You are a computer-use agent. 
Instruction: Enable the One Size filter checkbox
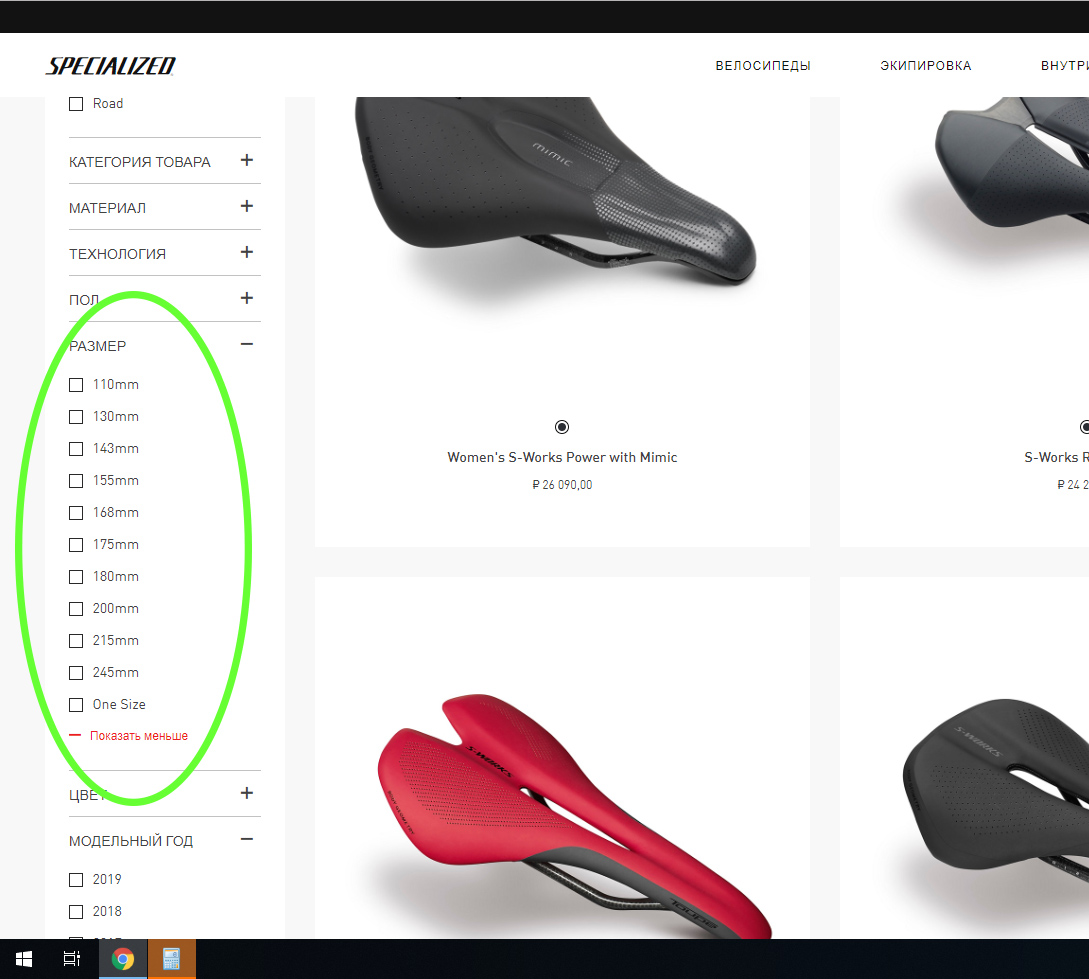pyautogui.click(x=76, y=705)
